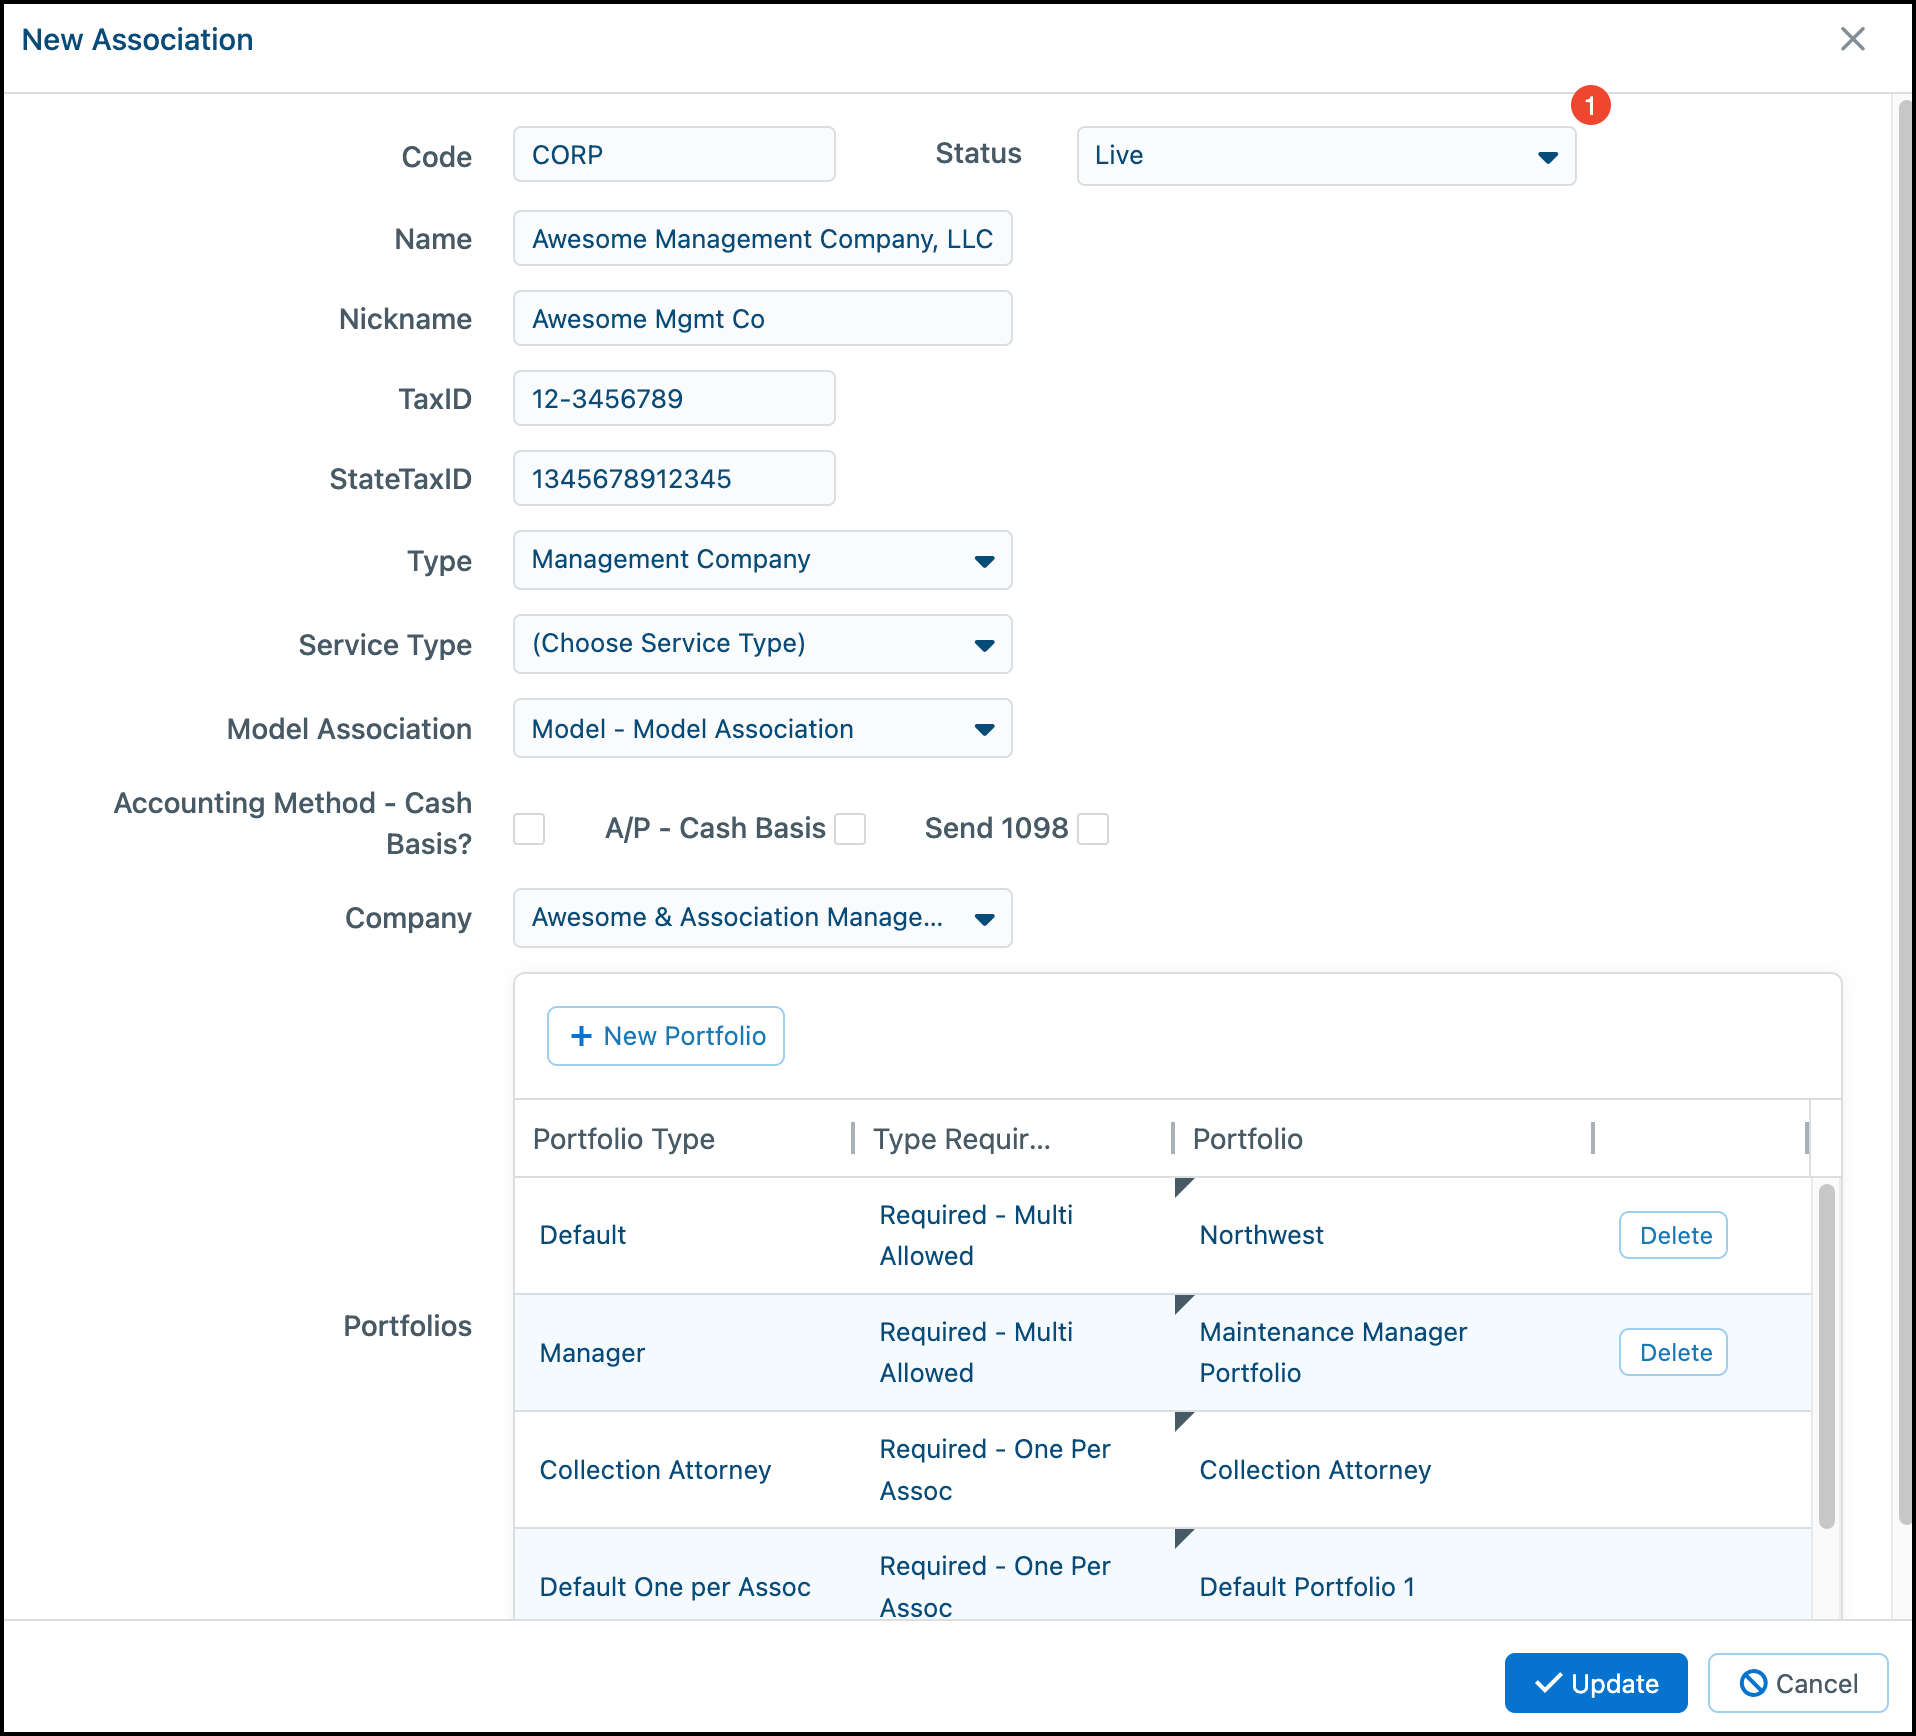
Task: Close the New Association dialog with X
Action: (x=1852, y=40)
